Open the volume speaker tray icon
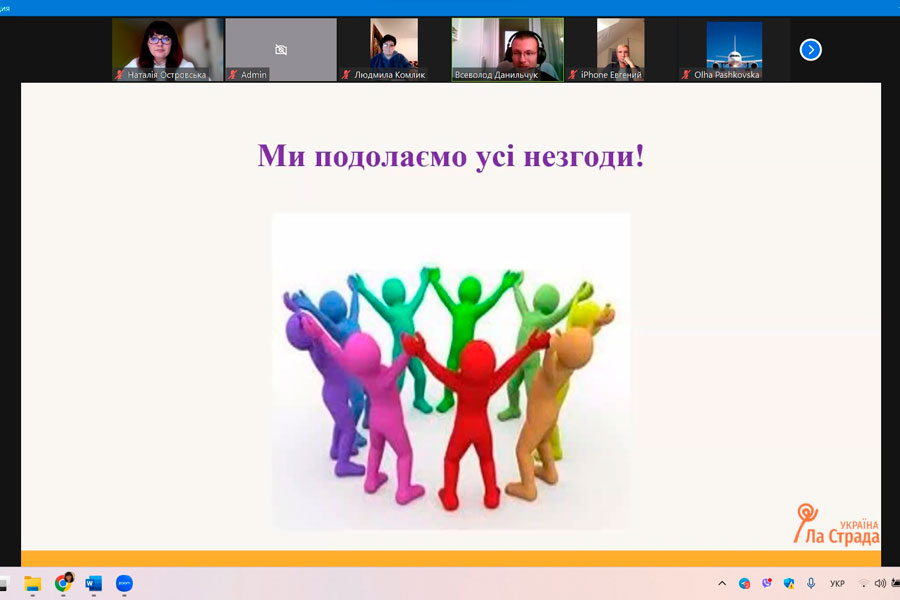Screen dimensions: 900x600 click(880, 583)
